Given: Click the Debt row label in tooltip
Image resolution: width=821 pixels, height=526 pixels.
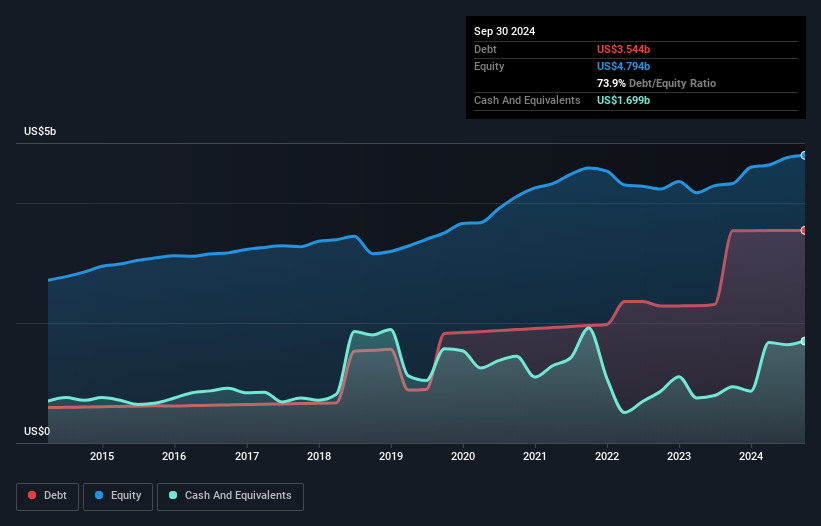Looking at the screenshot, I should (485, 49).
